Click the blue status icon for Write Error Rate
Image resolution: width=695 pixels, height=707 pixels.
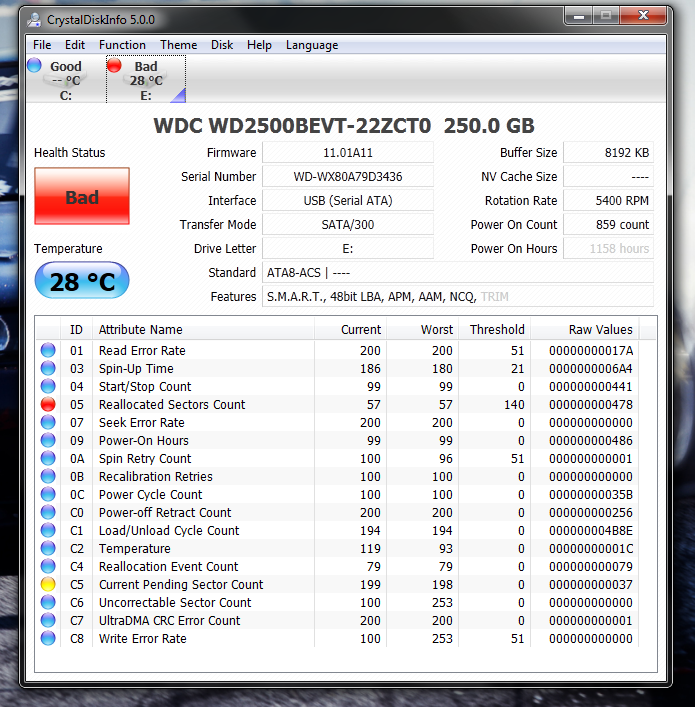point(48,638)
